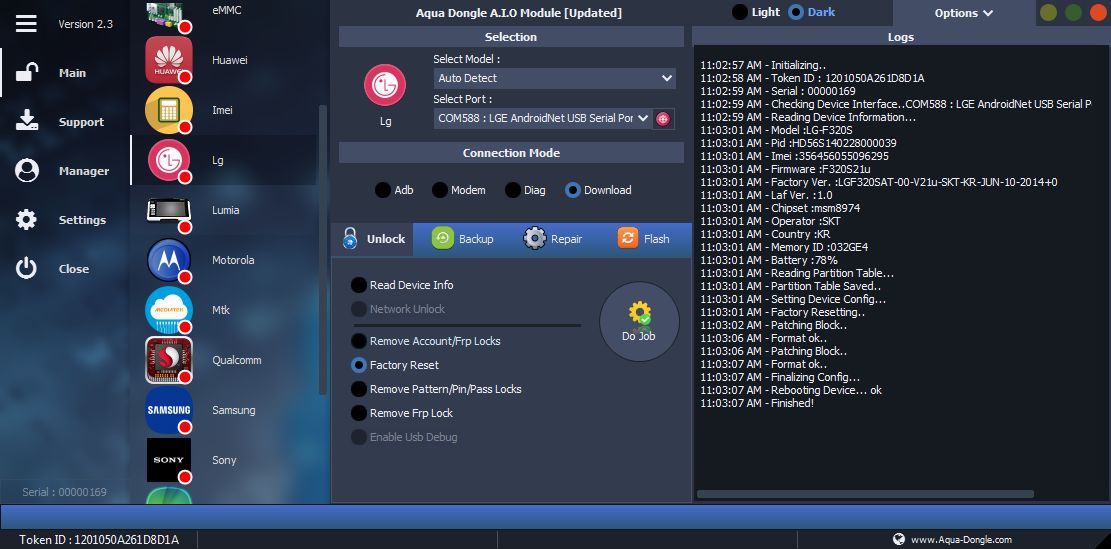Select Factory Reset option
Screen dimensions: 1111x549
click(395, 365)
